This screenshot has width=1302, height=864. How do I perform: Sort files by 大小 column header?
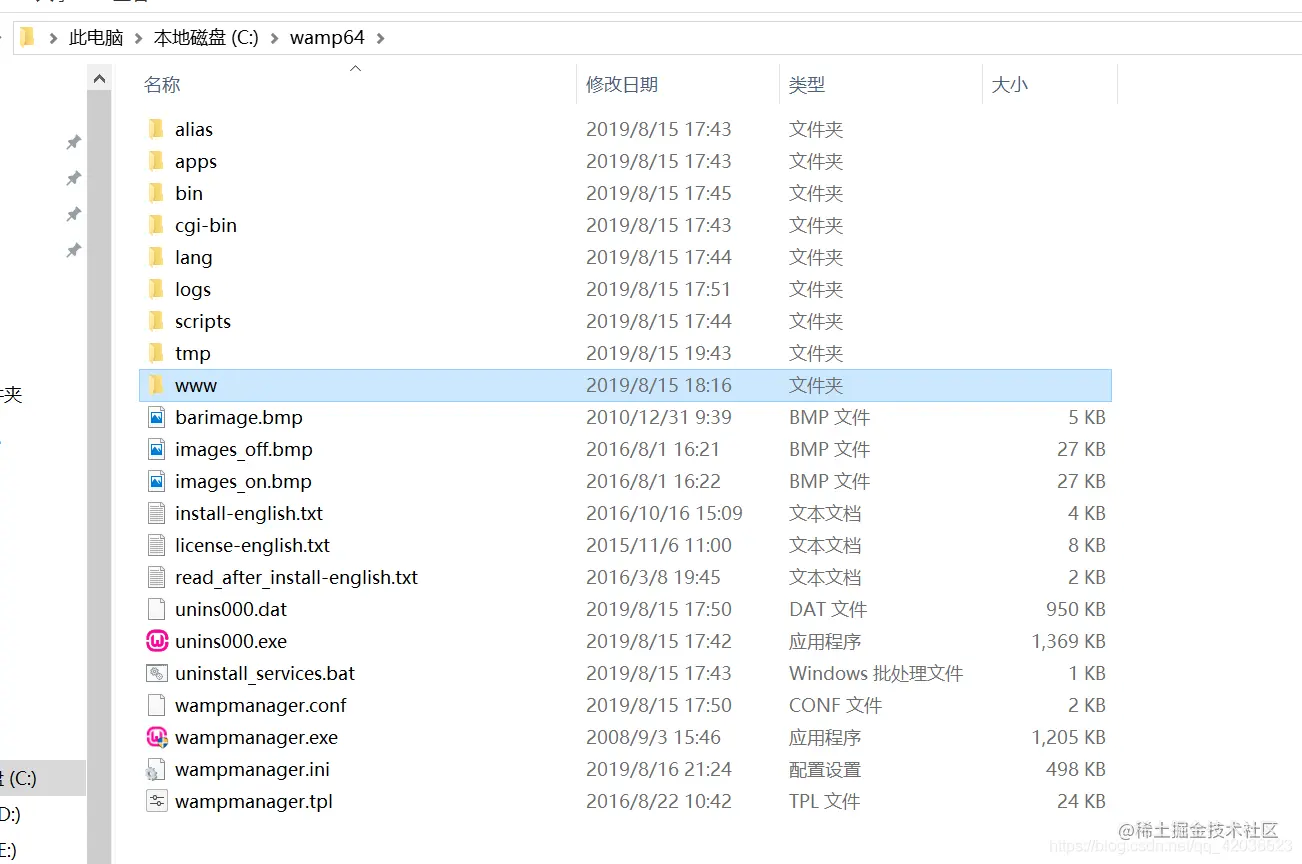click(x=1010, y=85)
